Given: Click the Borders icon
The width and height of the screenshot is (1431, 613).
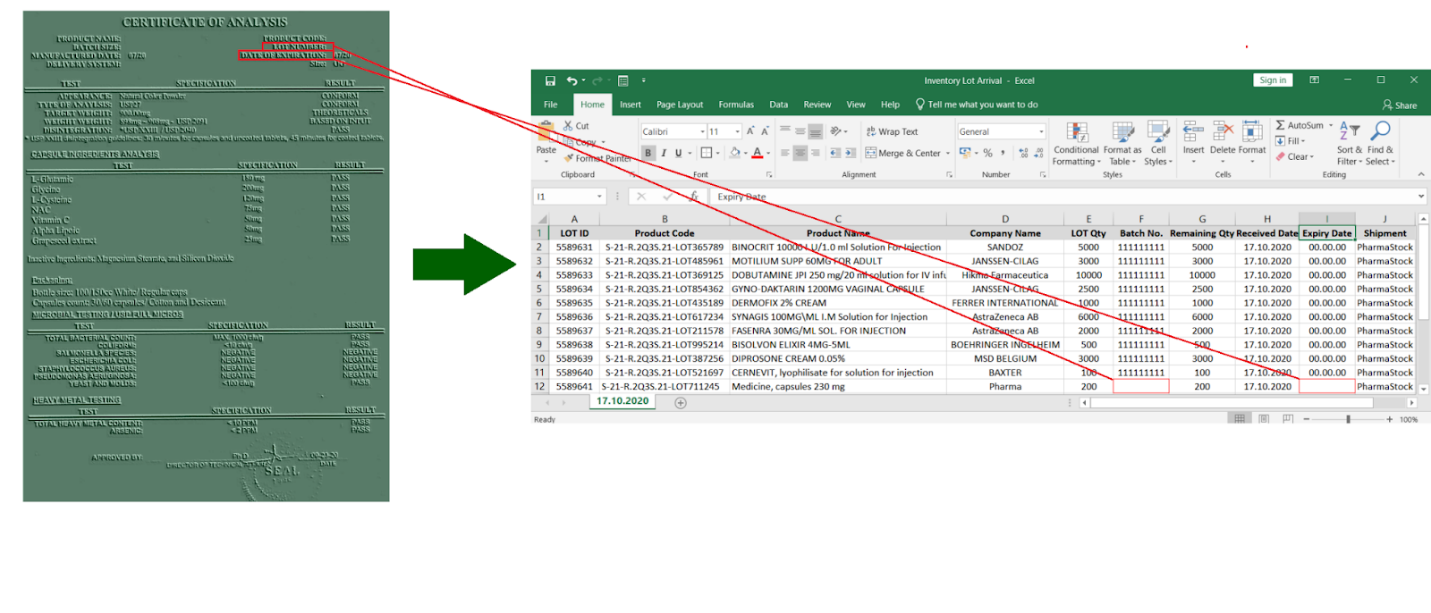Looking at the screenshot, I should [x=705, y=153].
